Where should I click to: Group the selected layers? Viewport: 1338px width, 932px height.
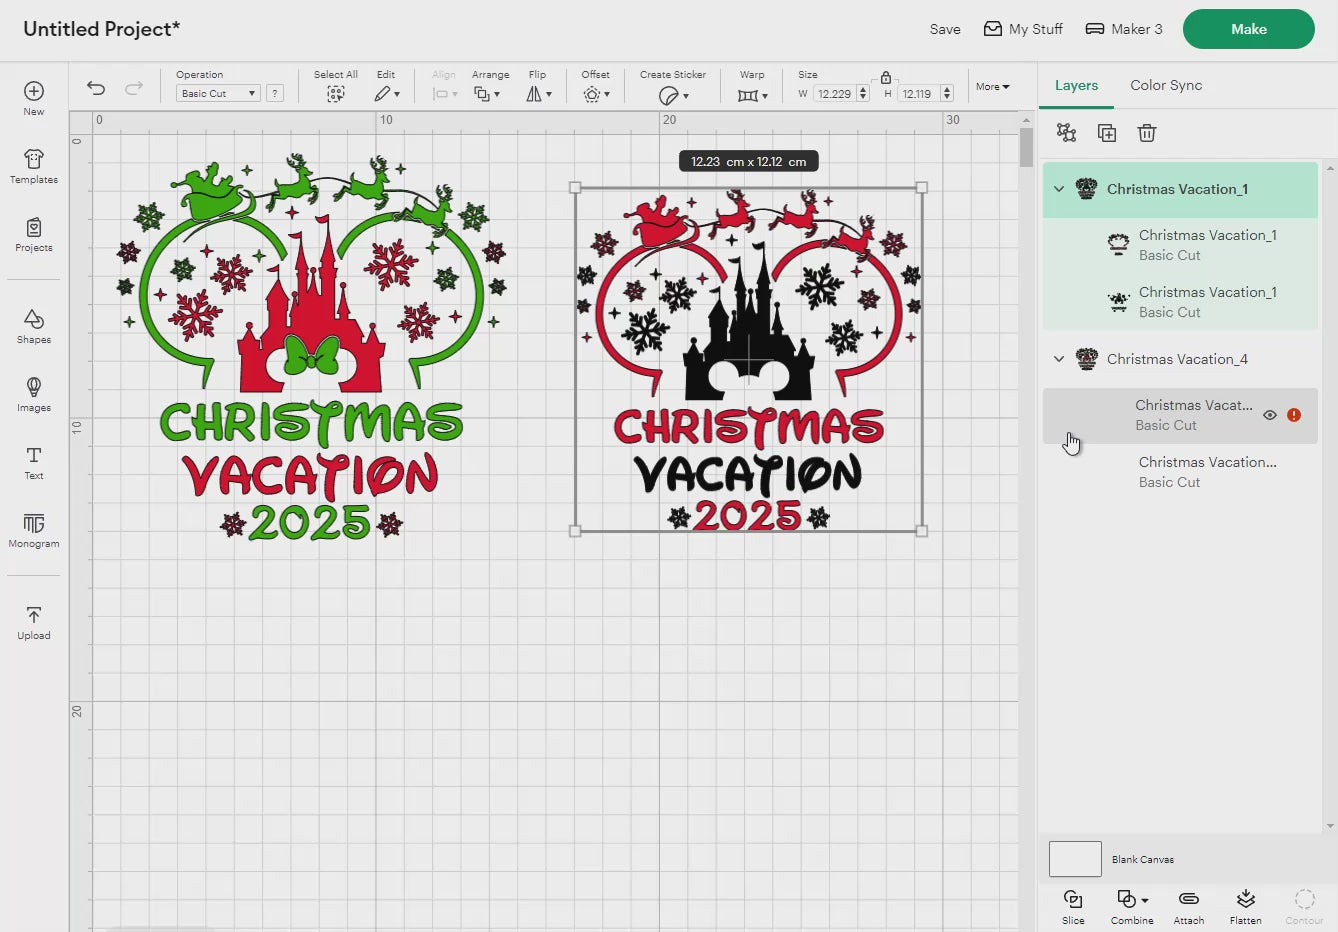coord(1067,133)
